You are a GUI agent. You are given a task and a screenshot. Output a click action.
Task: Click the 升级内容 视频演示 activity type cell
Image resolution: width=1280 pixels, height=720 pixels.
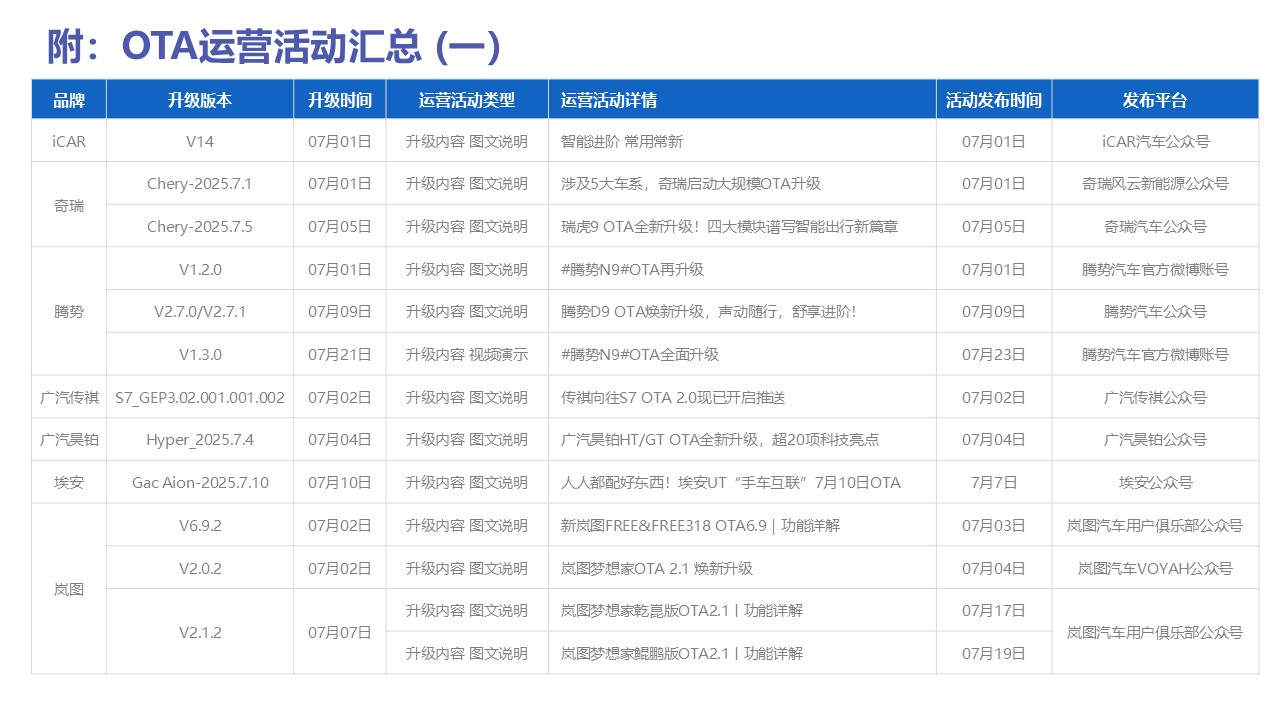pyautogui.click(x=467, y=354)
